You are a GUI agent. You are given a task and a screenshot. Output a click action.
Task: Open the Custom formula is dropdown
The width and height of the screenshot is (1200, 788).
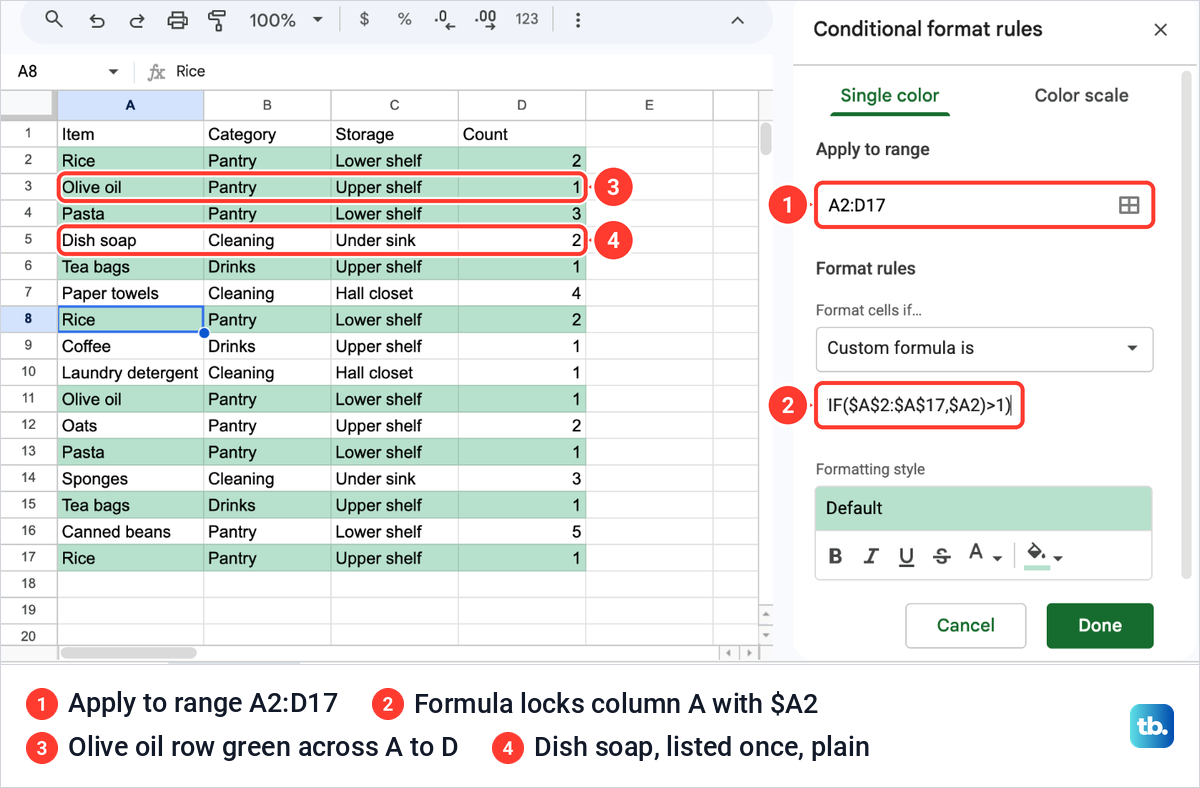pos(985,349)
